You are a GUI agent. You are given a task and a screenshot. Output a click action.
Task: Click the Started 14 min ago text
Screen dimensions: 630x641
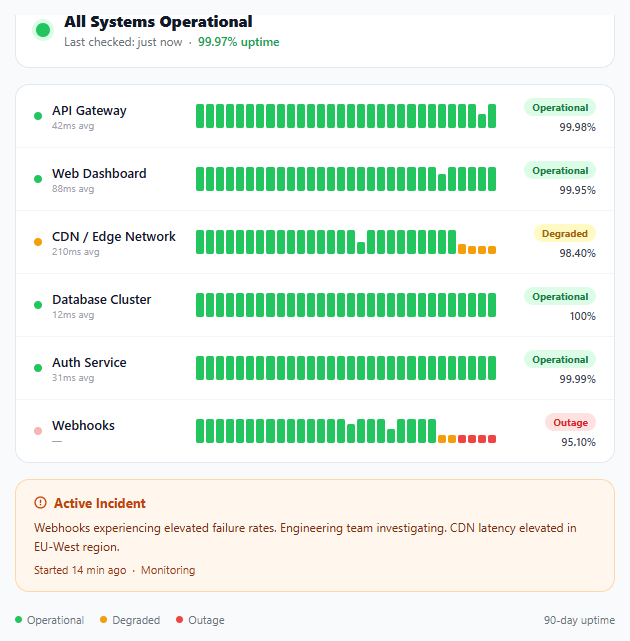(80, 570)
